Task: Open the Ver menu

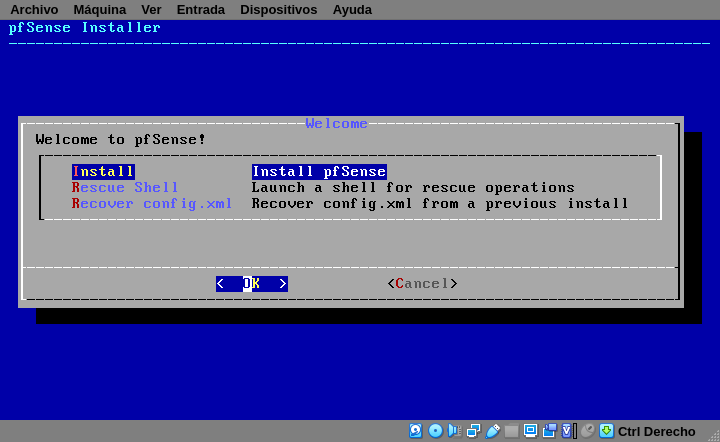Action: tap(151, 10)
